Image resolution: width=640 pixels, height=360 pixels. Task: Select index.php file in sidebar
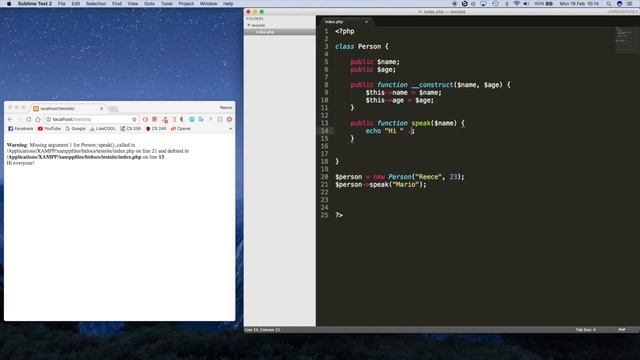coord(280,32)
